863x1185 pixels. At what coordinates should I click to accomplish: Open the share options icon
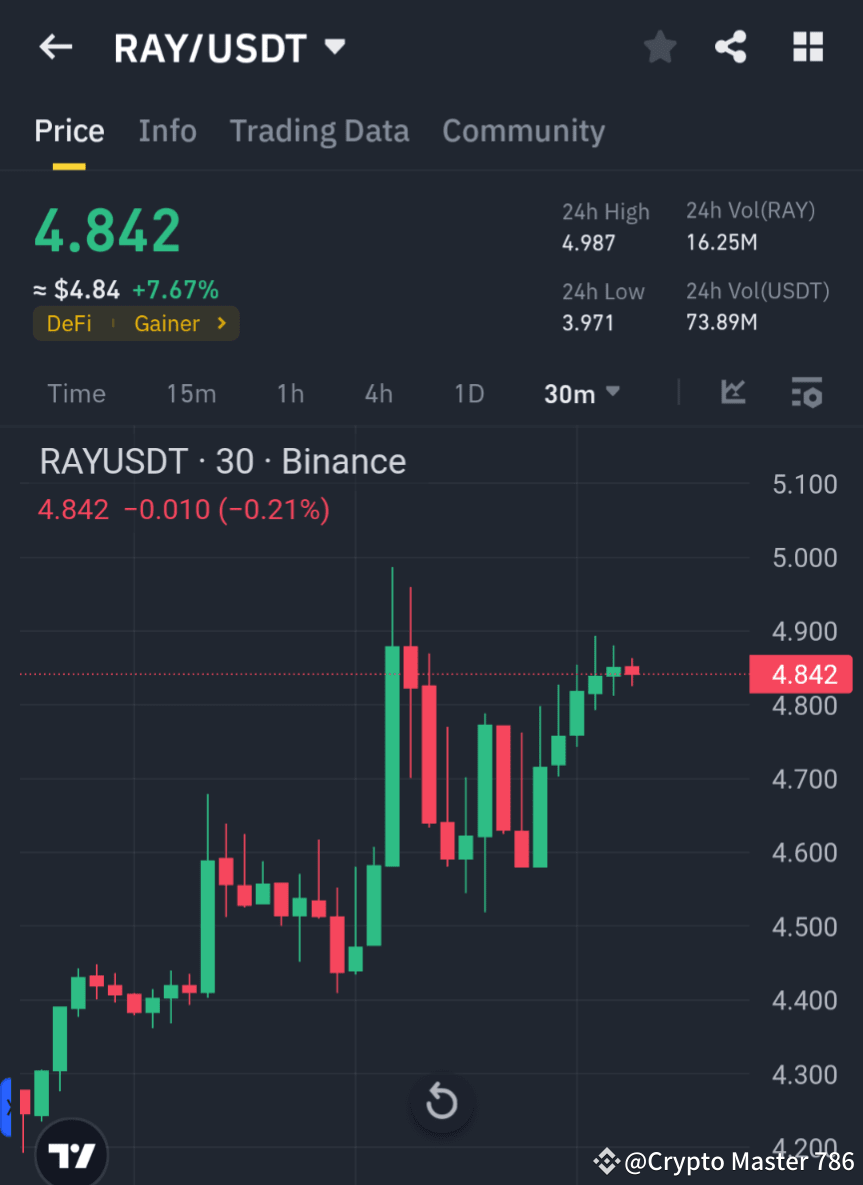point(731,46)
